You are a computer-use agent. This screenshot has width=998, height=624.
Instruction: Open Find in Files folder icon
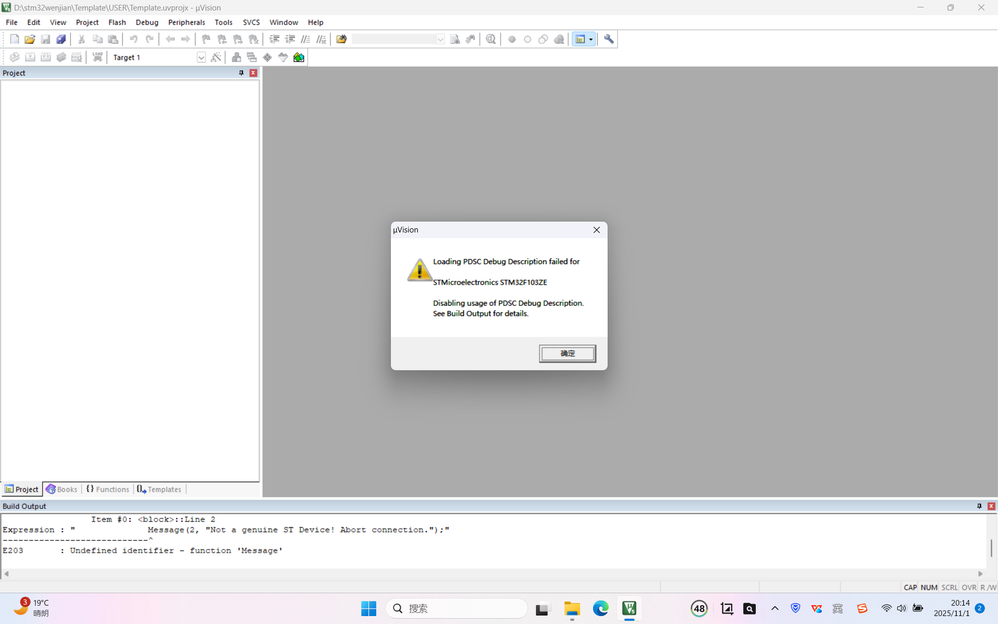342,39
